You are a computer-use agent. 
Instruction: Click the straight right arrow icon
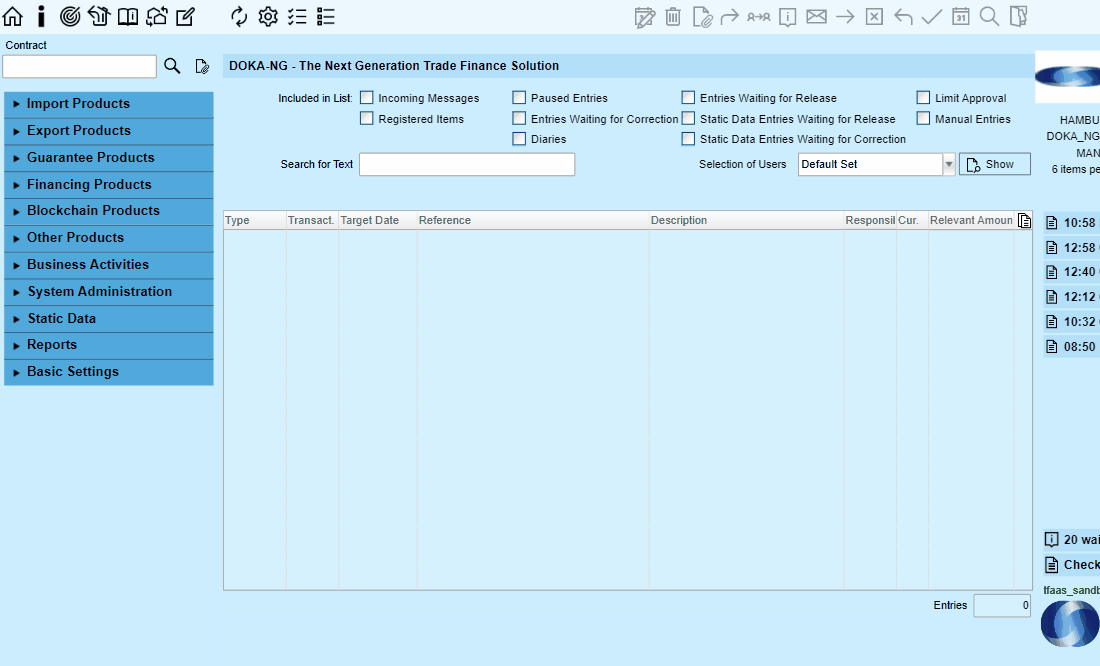(845, 16)
